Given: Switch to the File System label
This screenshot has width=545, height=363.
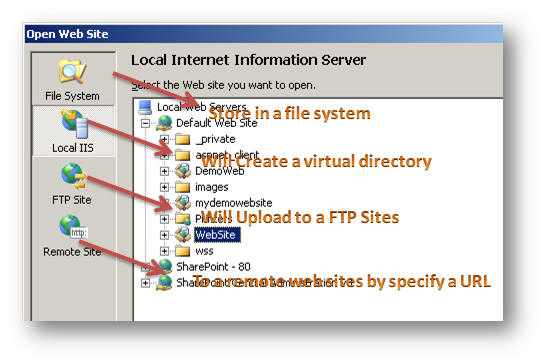Looking at the screenshot, I should (72, 96).
